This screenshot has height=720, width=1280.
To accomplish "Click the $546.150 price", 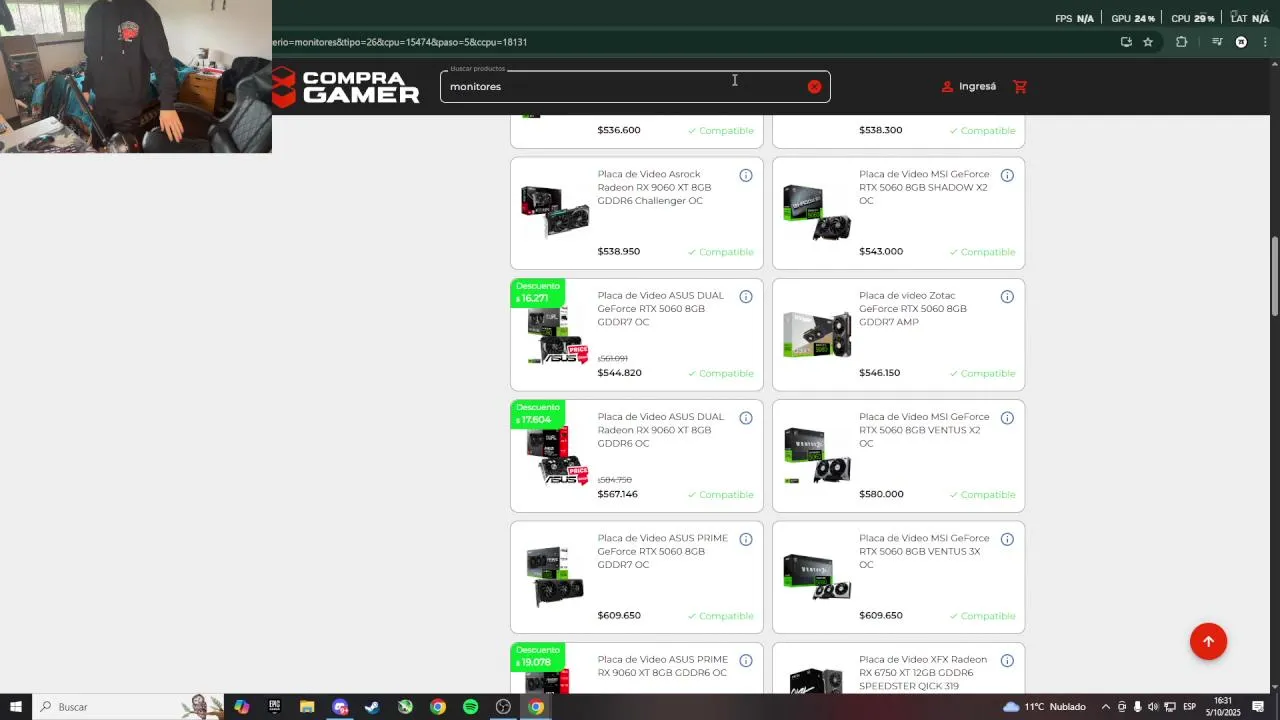I will point(880,373).
